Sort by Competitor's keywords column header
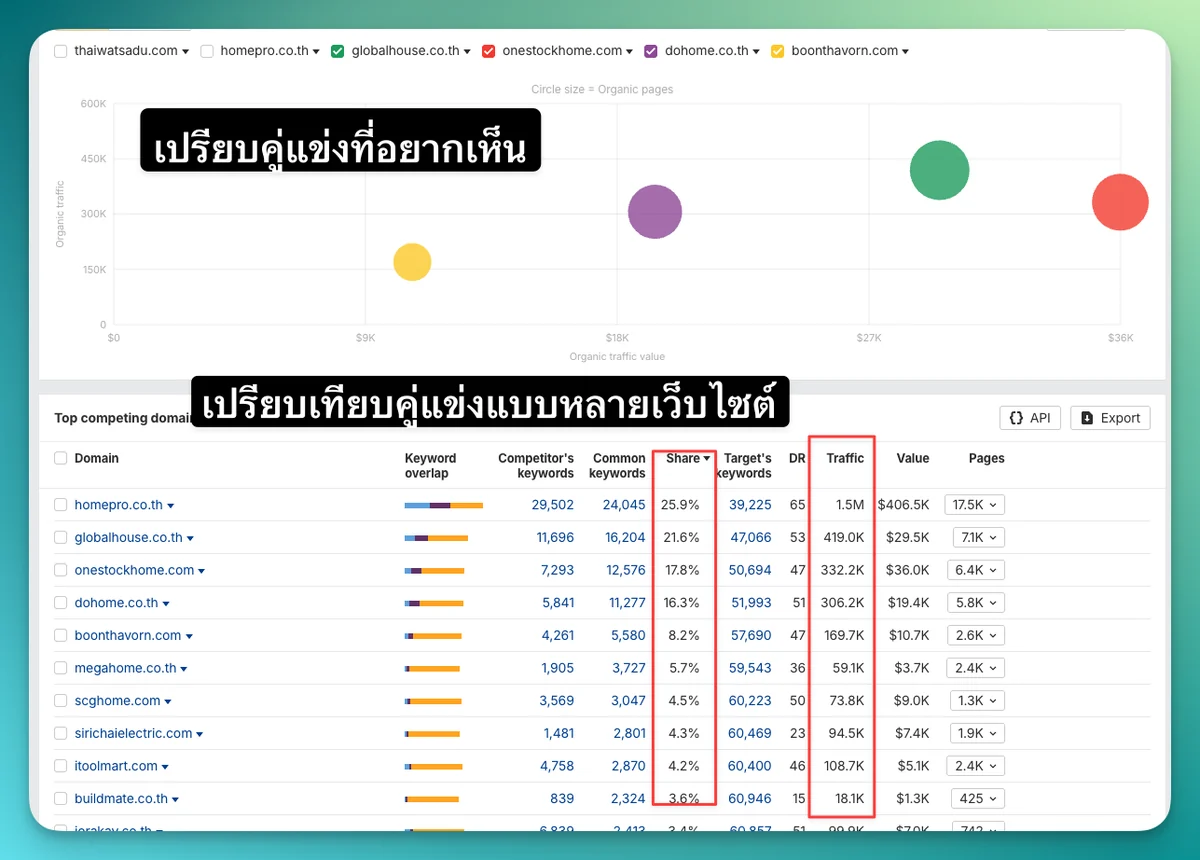The image size is (1200, 860). 536,466
